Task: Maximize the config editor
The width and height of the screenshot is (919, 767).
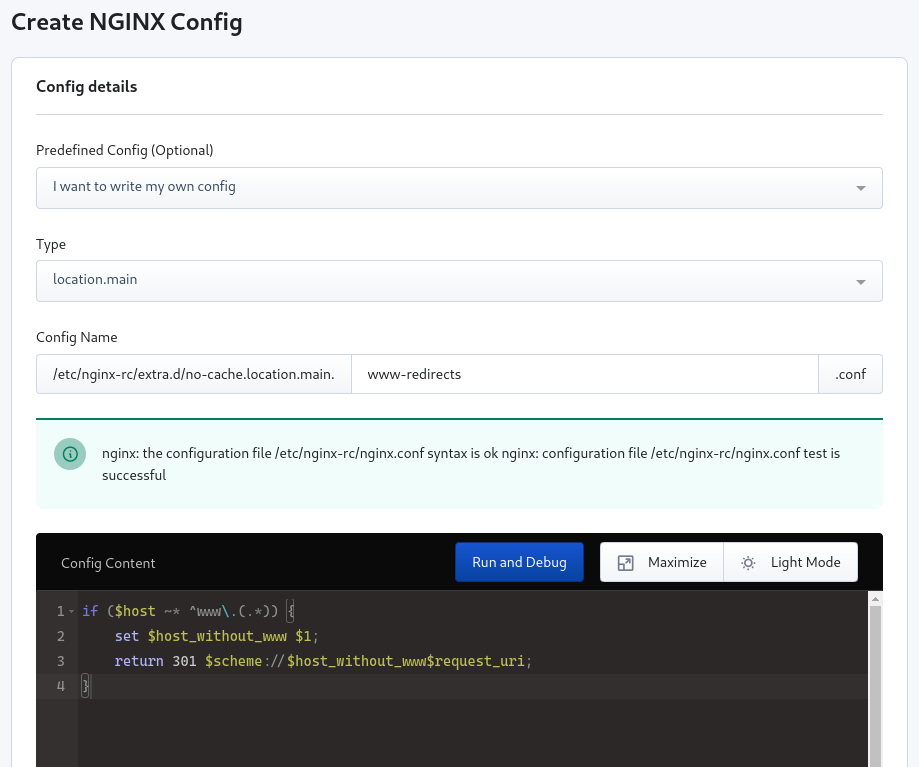Action: [x=662, y=562]
